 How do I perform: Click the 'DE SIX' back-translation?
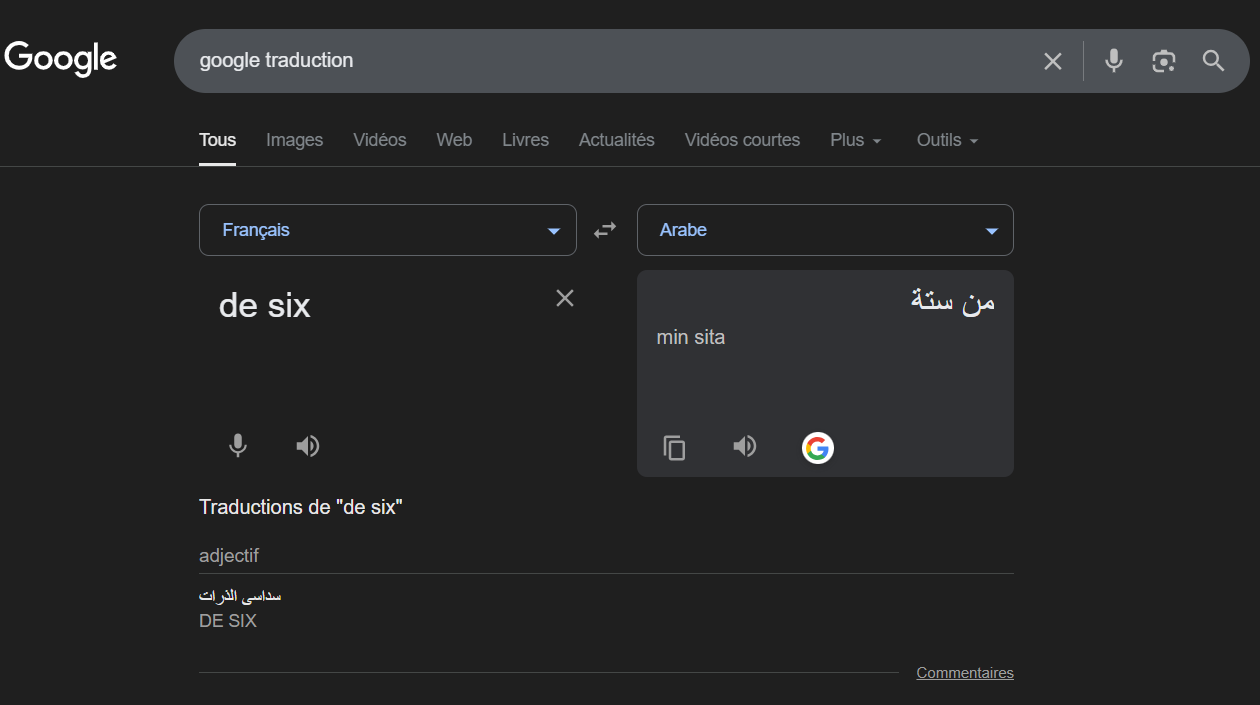tap(228, 621)
